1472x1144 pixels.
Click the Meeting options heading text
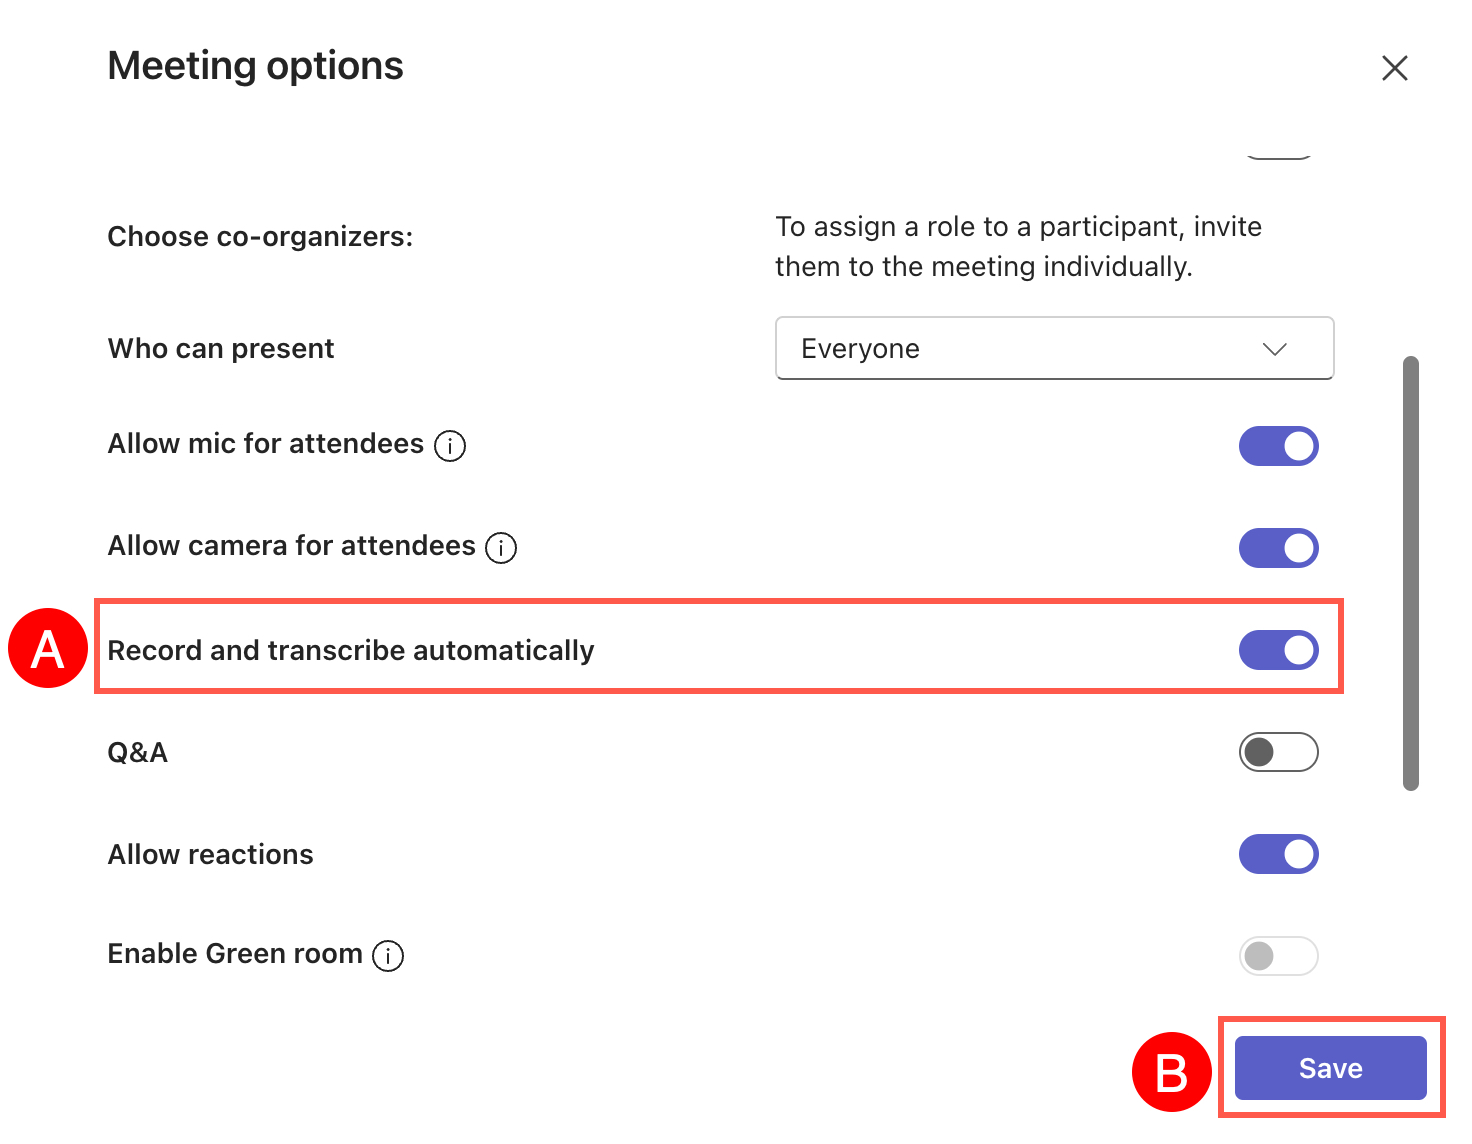255,66
